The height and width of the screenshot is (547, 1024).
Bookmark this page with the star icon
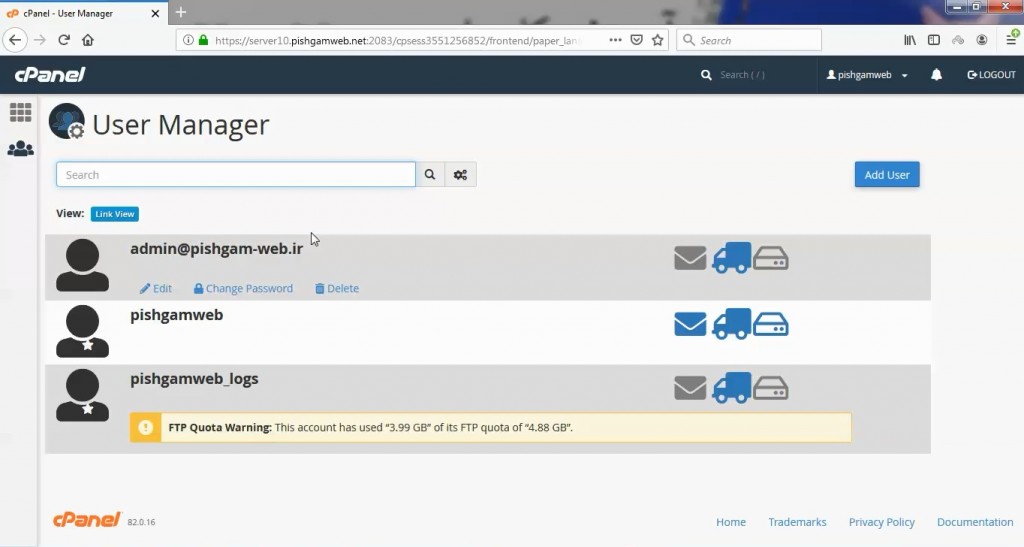pos(658,40)
